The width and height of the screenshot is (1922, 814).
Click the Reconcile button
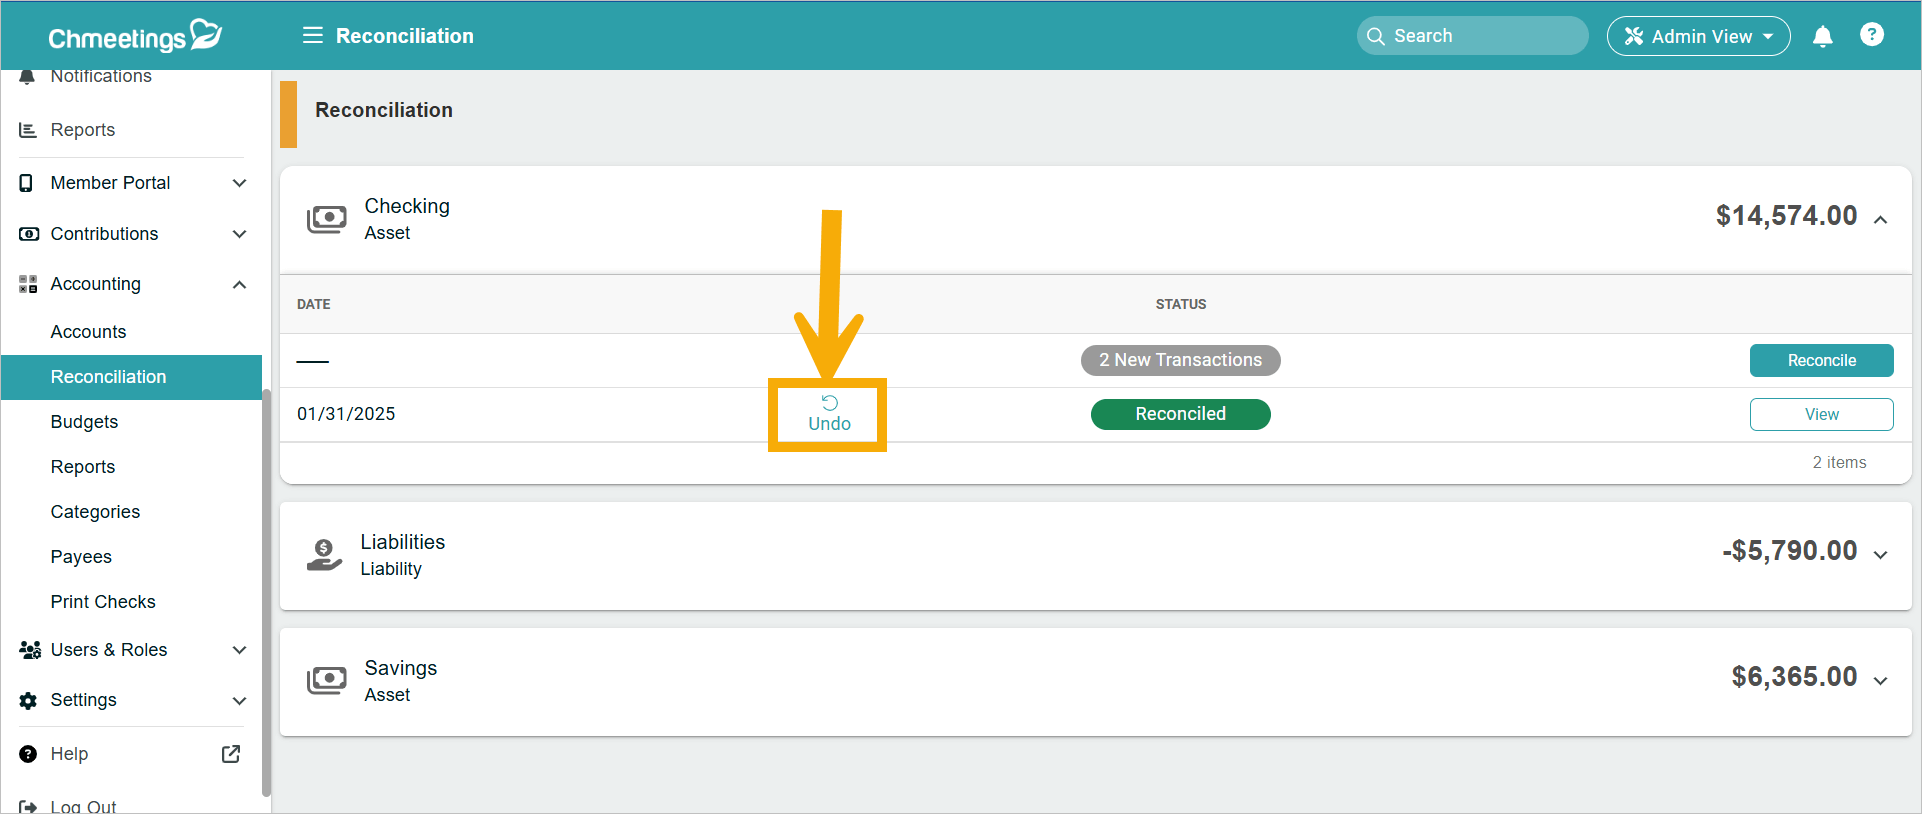tap(1821, 361)
